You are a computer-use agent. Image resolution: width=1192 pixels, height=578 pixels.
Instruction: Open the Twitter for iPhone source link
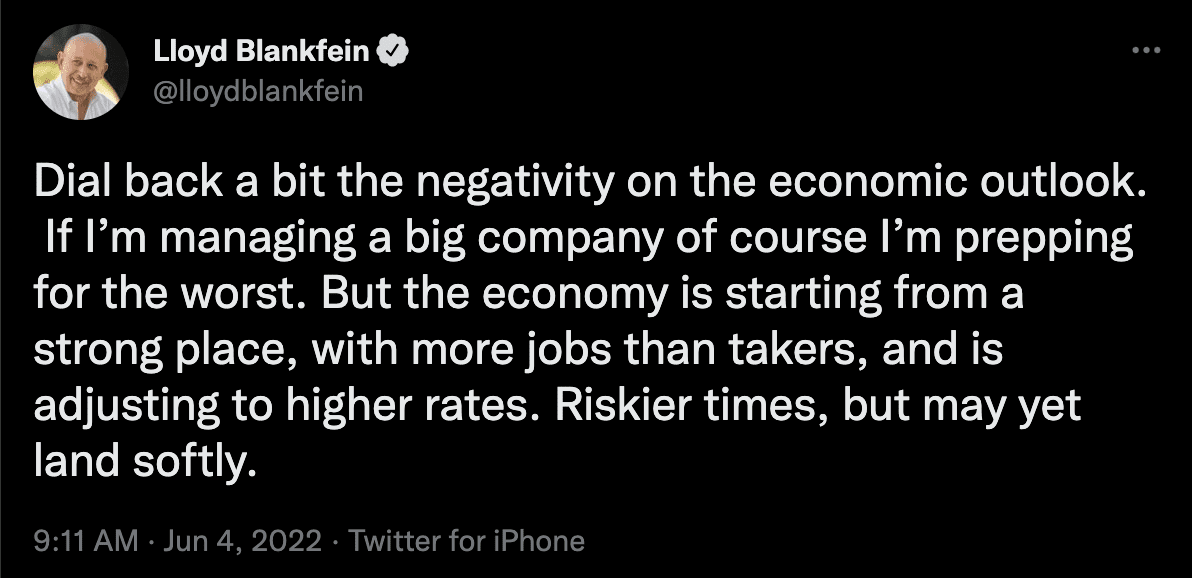coord(464,541)
